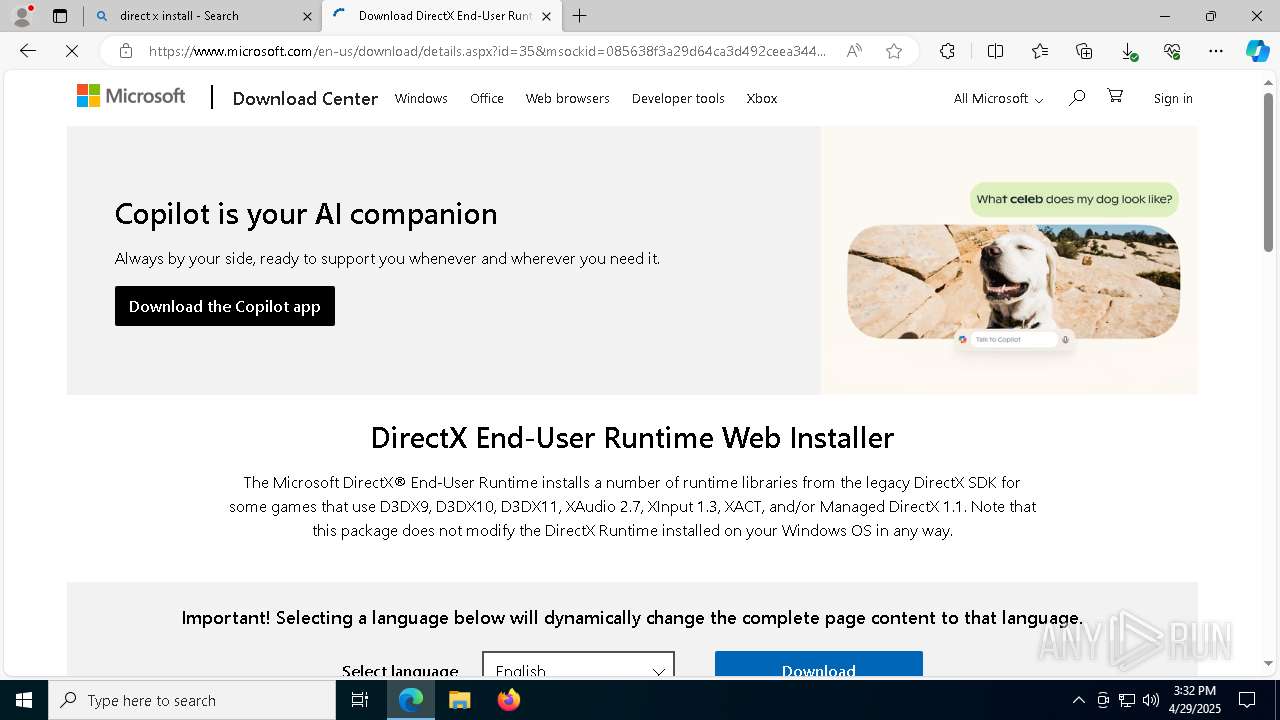
Task: Open the volume tray icon
Action: [x=1151, y=700]
